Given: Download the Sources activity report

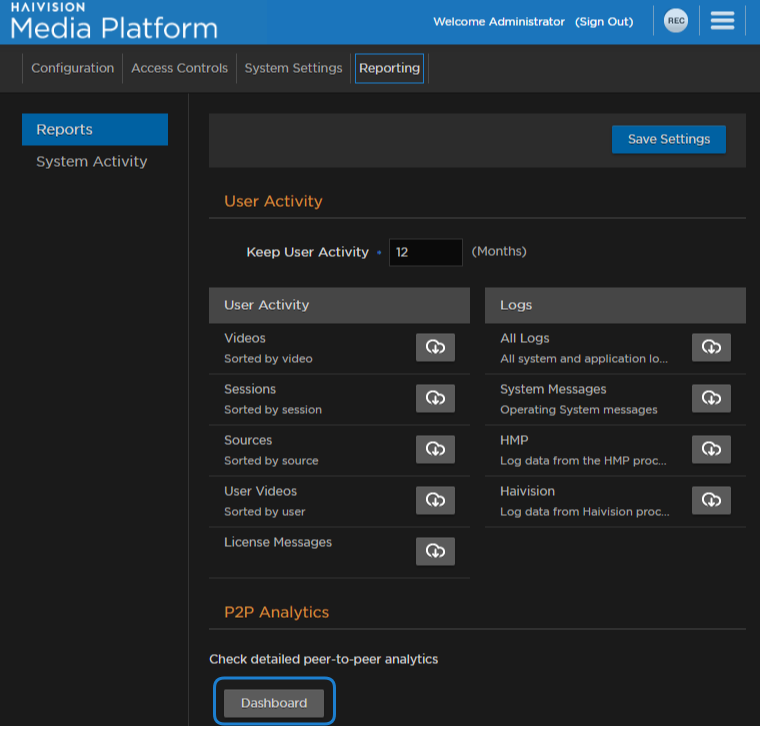Looking at the screenshot, I should coord(435,449).
